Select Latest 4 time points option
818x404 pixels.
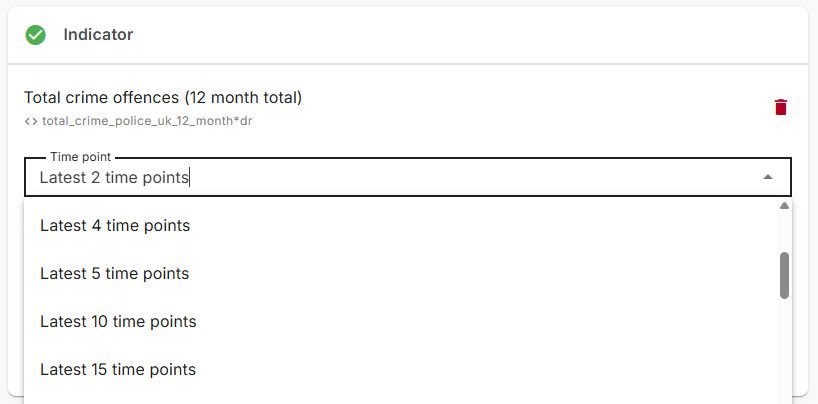115,226
